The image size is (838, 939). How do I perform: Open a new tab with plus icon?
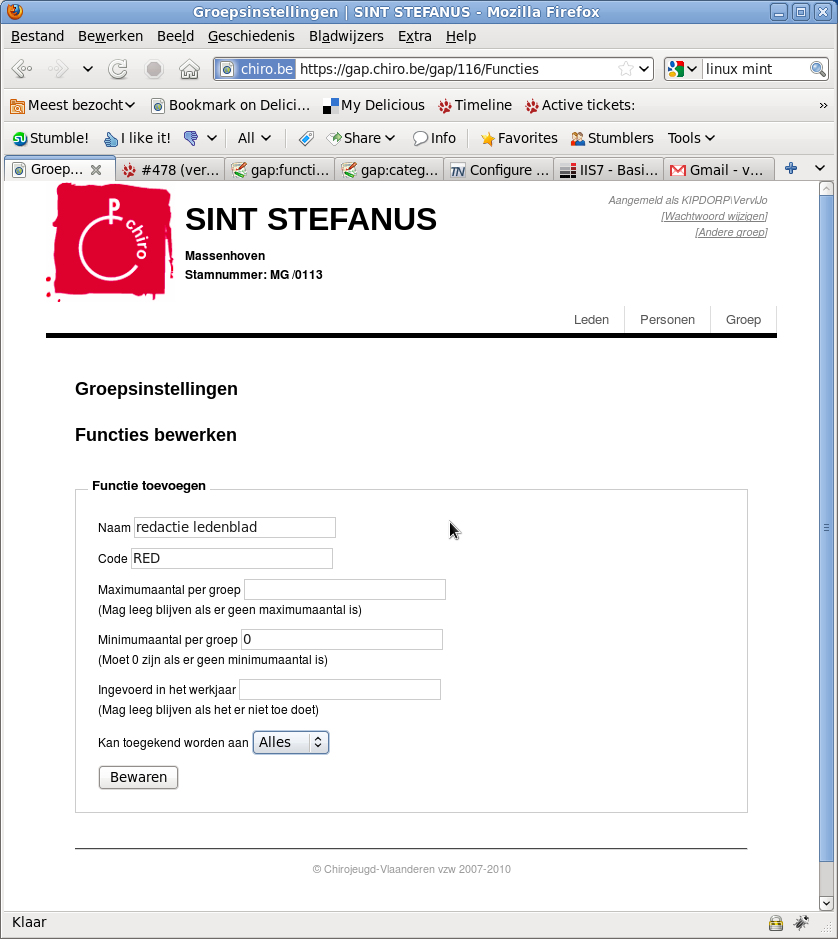point(791,168)
